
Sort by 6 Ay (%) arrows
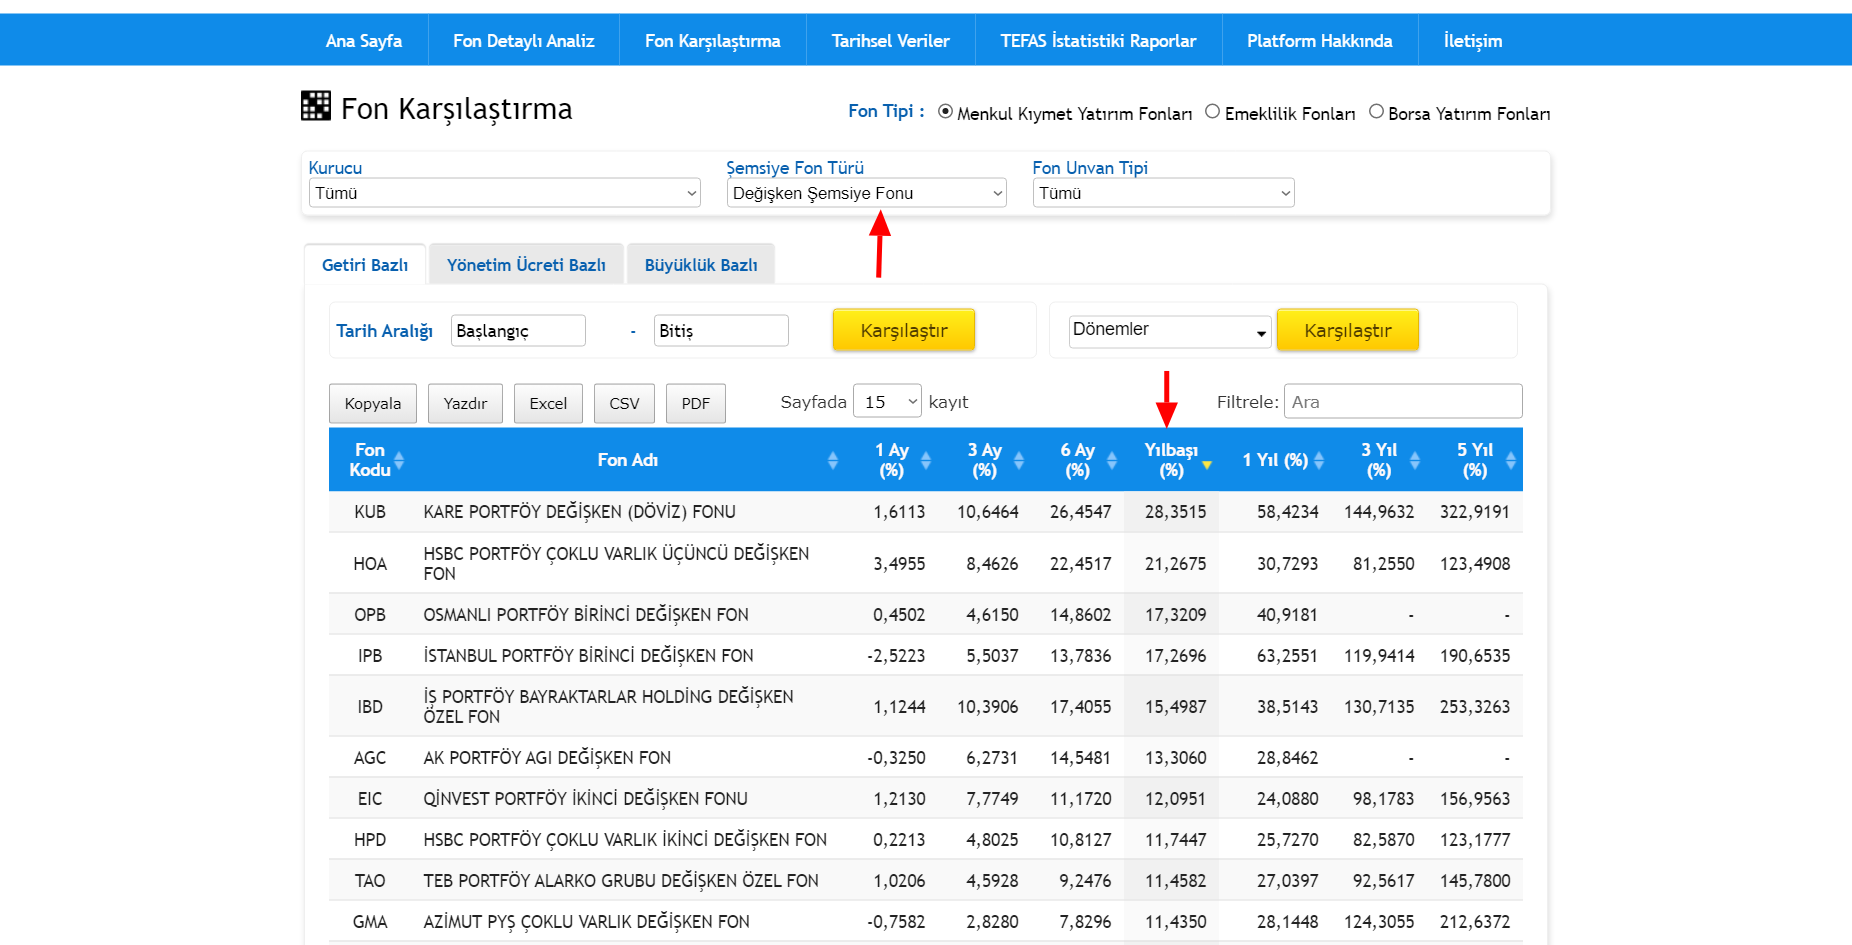[x=1111, y=460]
